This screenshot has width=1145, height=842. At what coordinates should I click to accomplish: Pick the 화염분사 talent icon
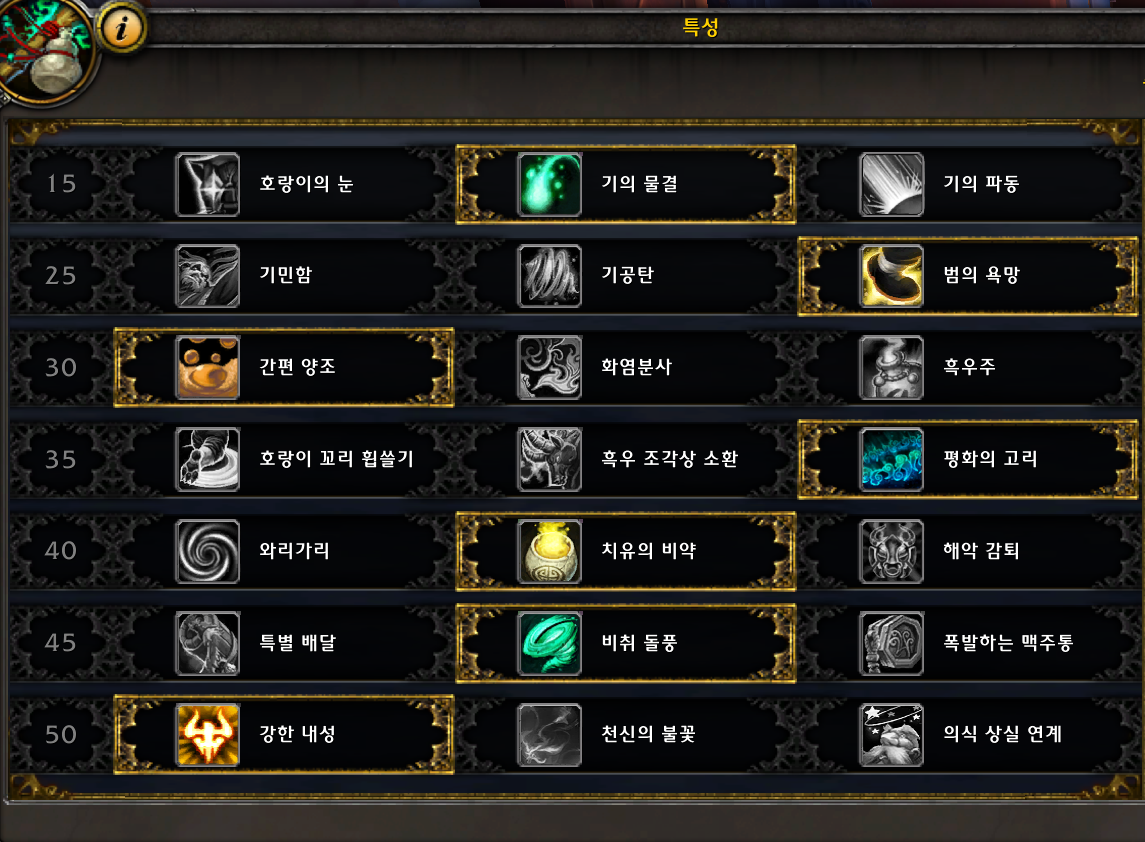(549, 367)
